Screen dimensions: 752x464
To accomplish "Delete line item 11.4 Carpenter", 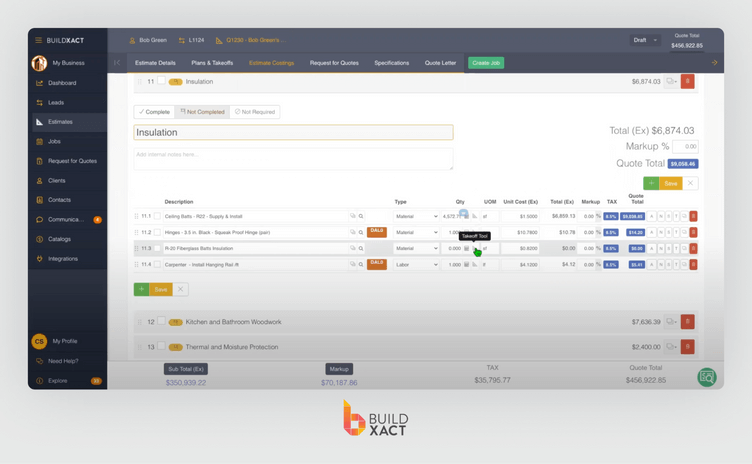I will click(x=693, y=265).
